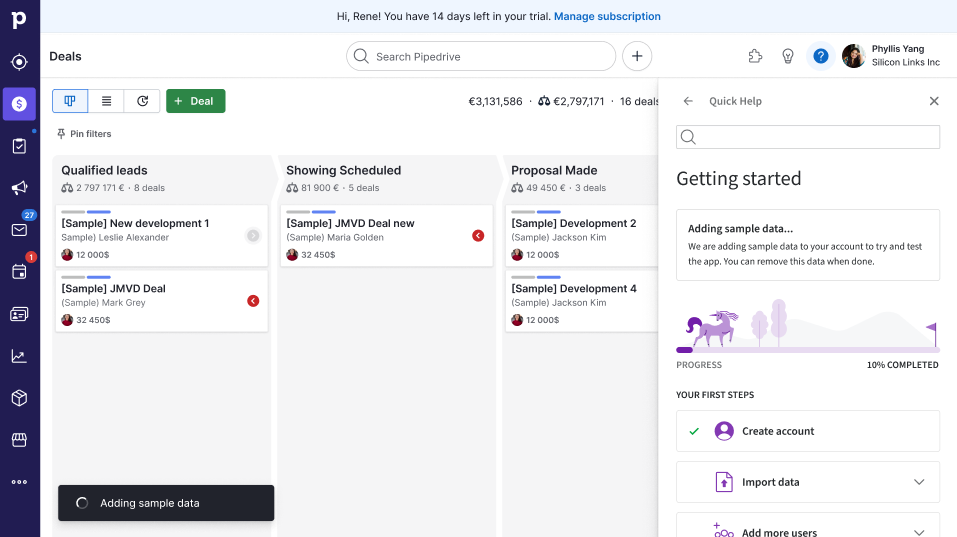The width and height of the screenshot is (957, 537).
Task: Click the quick add plus button
Action: [x=637, y=56]
